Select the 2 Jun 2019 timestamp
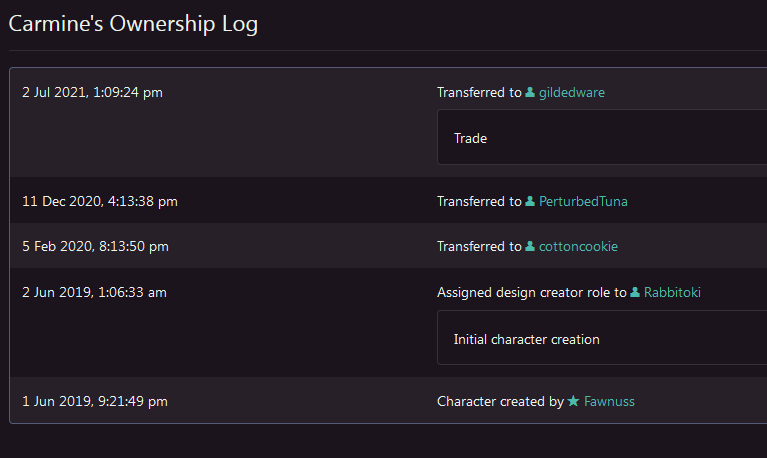The height and width of the screenshot is (458, 767). [x=94, y=293]
